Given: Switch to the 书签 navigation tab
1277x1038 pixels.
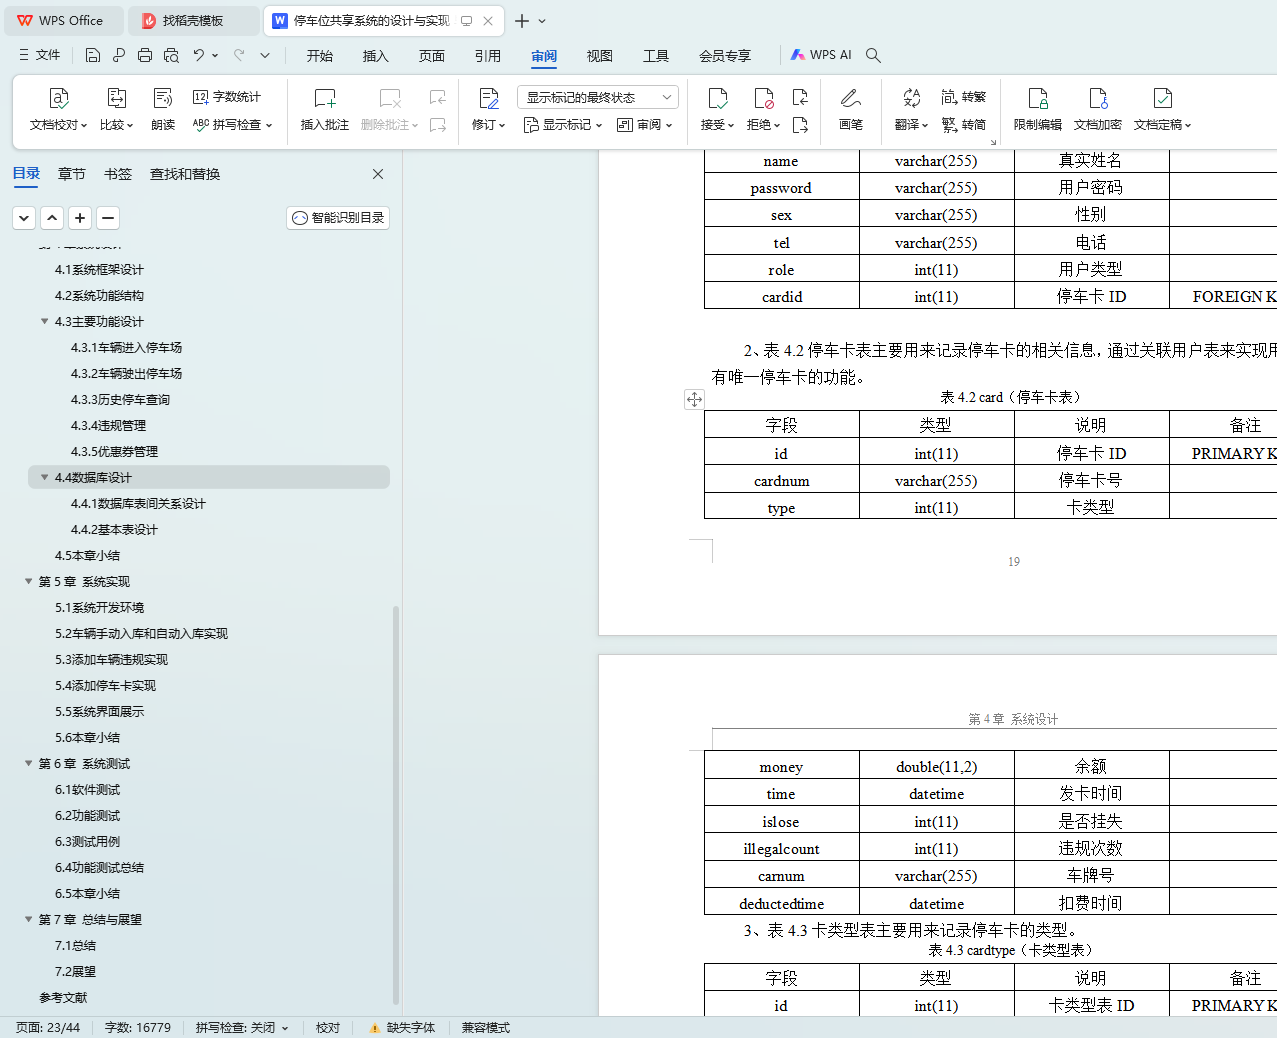Looking at the screenshot, I should click(118, 174).
